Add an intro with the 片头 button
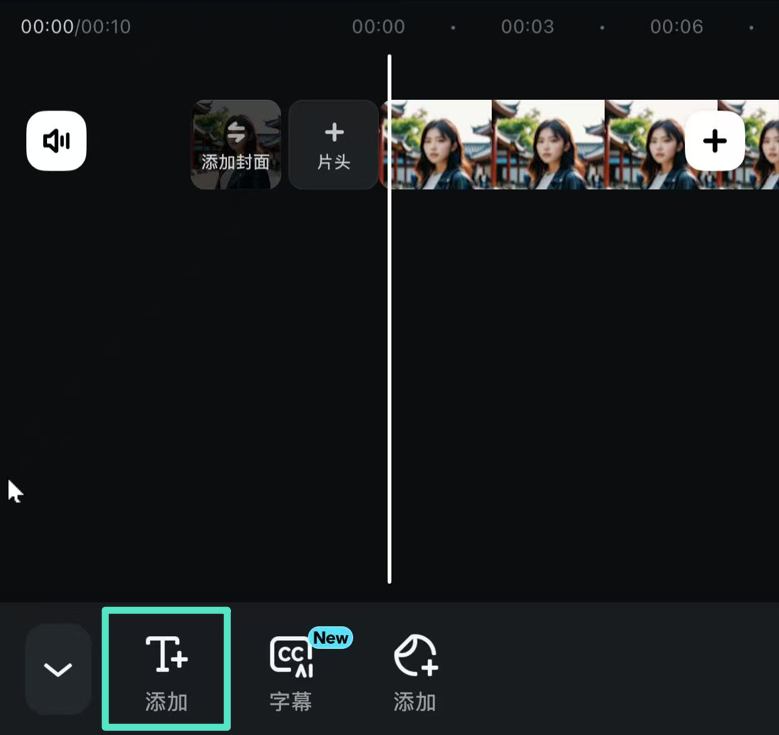The height and width of the screenshot is (735, 779). click(x=333, y=145)
